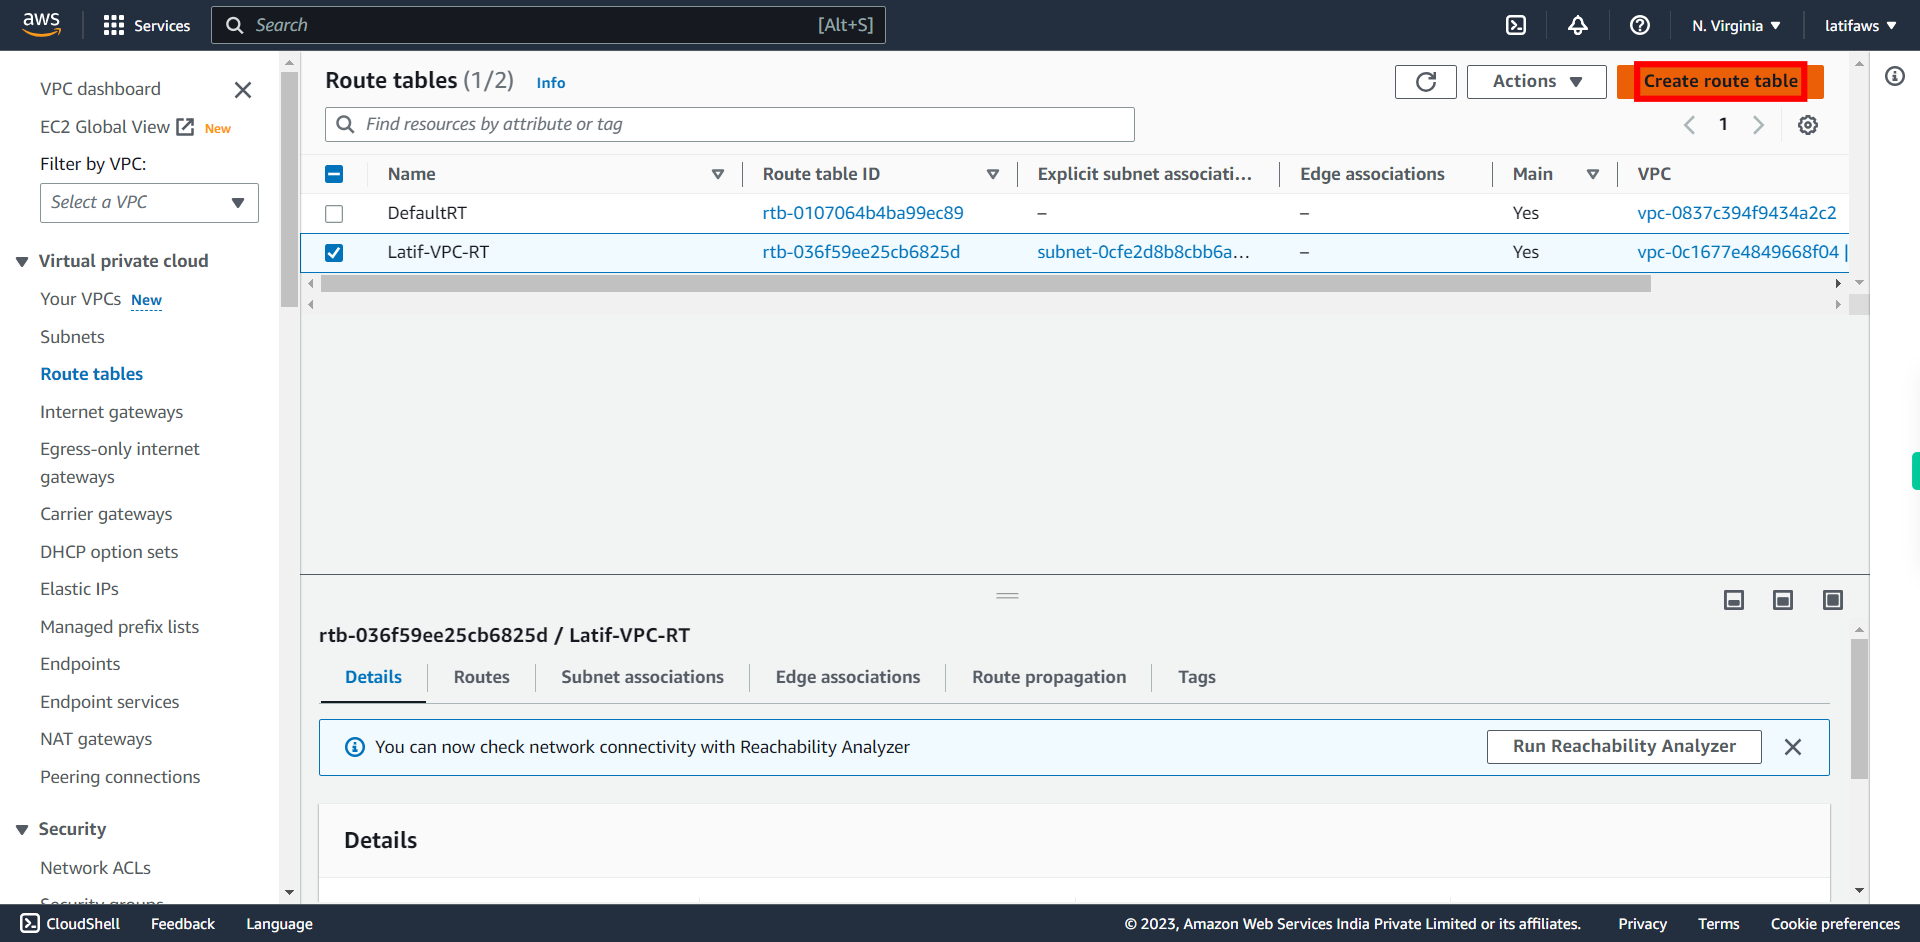Open Cookie preferences in footer
Viewport: 1920px width, 942px height.
(1835, 924)
